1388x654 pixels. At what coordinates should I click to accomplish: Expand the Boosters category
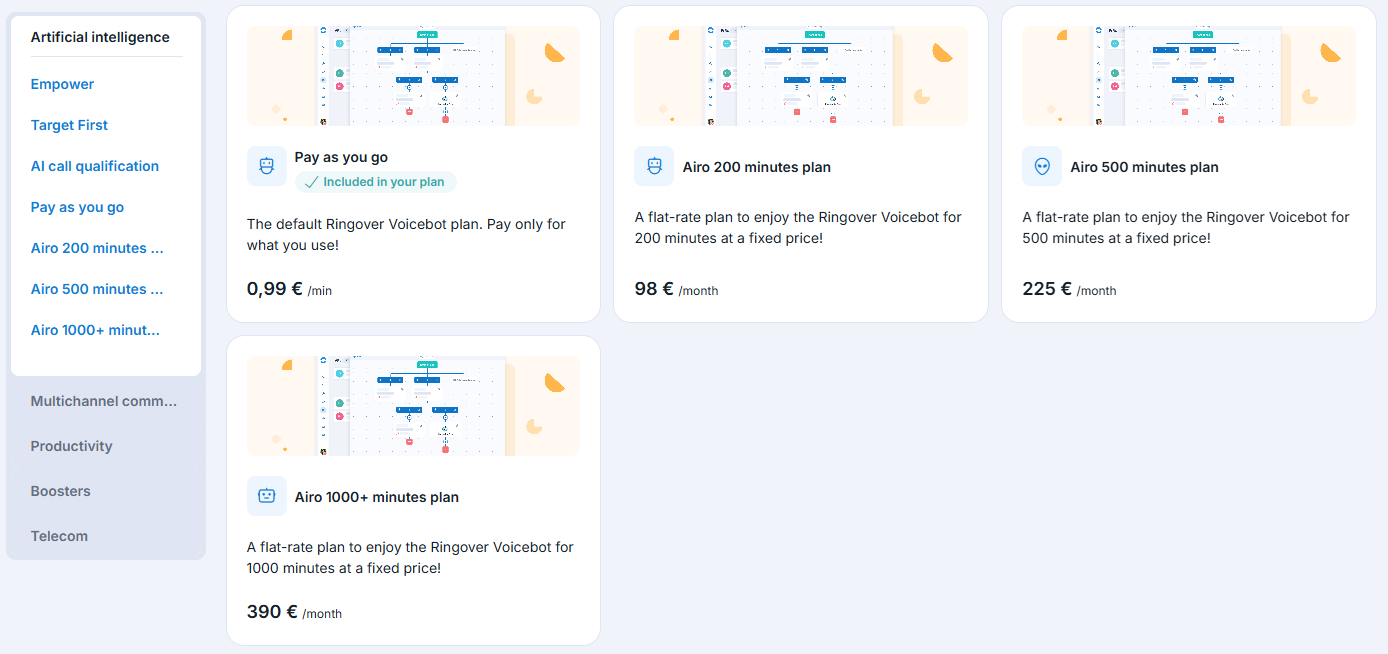(x=60, y=491)
